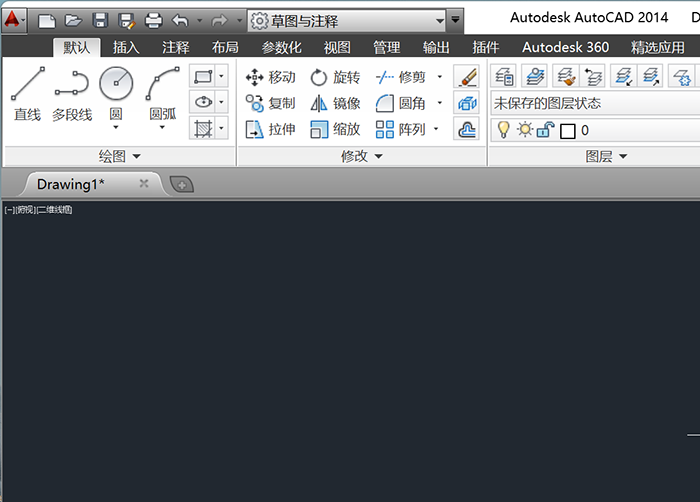Open the Customize Quick Access Toolbar dropdown
The height and width of the screenshot is (502, 700).
click(455, 20)
